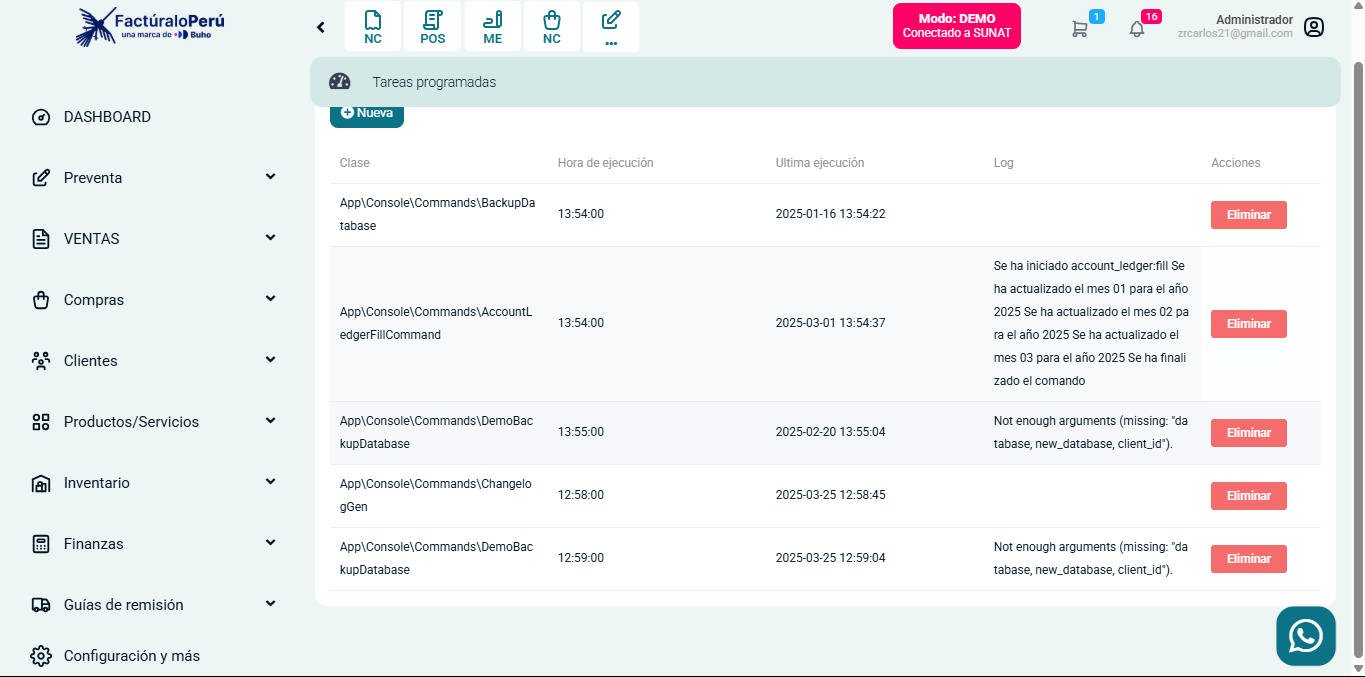Open the notifications bell icon
Screen dimensions: 1365x677
tap(1137, 29)
